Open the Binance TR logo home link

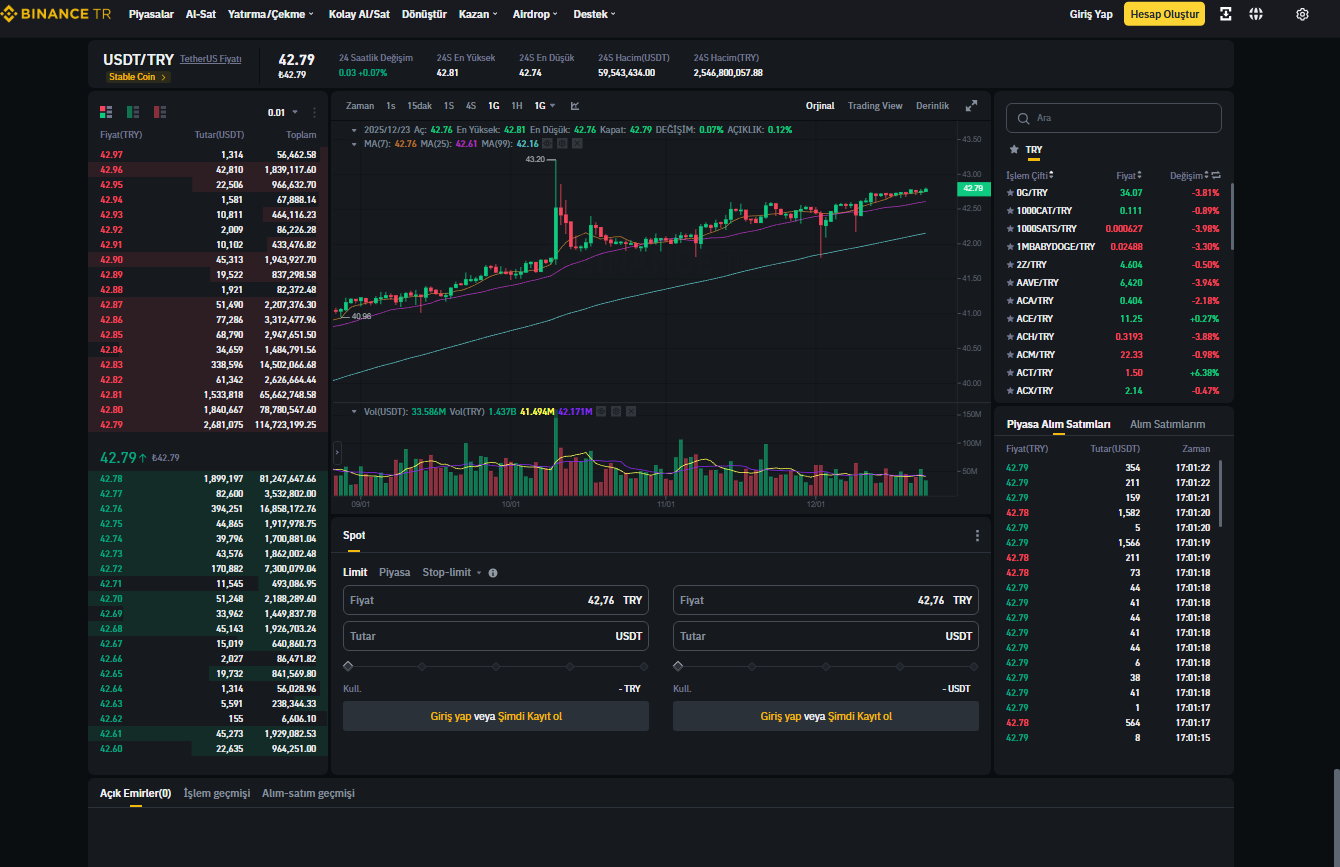[58, 14]
